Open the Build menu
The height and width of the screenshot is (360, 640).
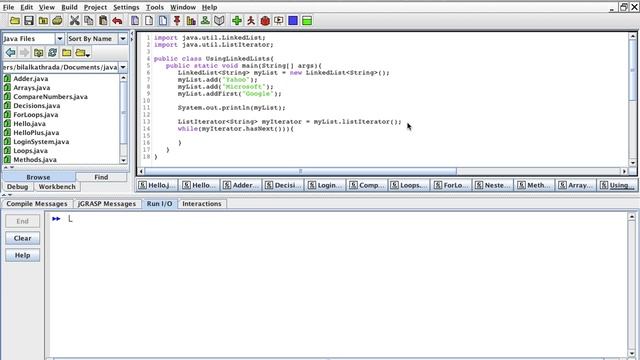69,7
